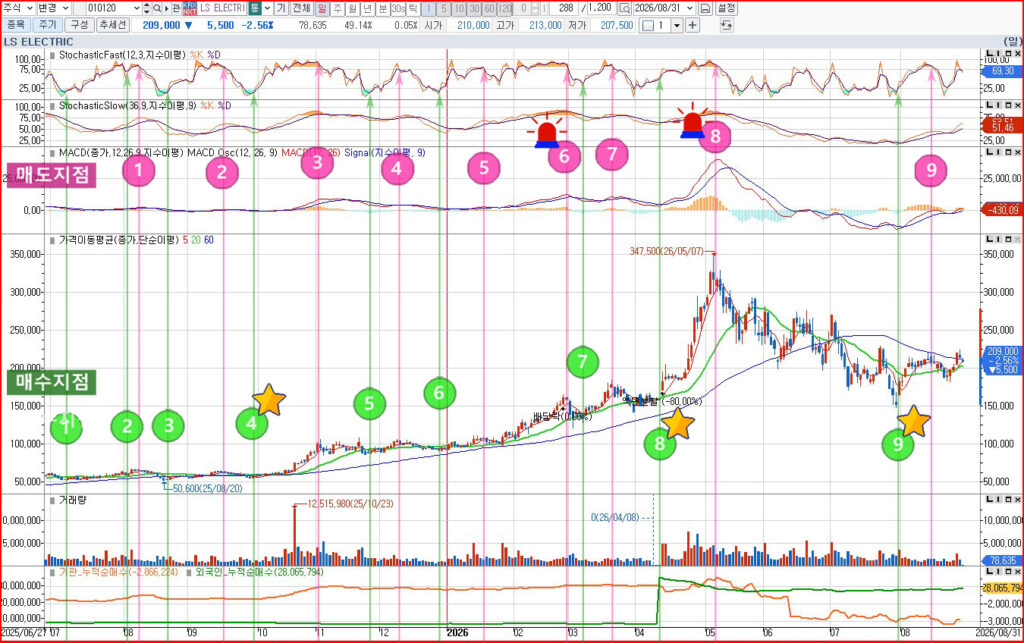Expand the stock code 010120 dropdown
Image resolution: width=1024 pixels, height=643 pixels.
click(x=136, y=8)
